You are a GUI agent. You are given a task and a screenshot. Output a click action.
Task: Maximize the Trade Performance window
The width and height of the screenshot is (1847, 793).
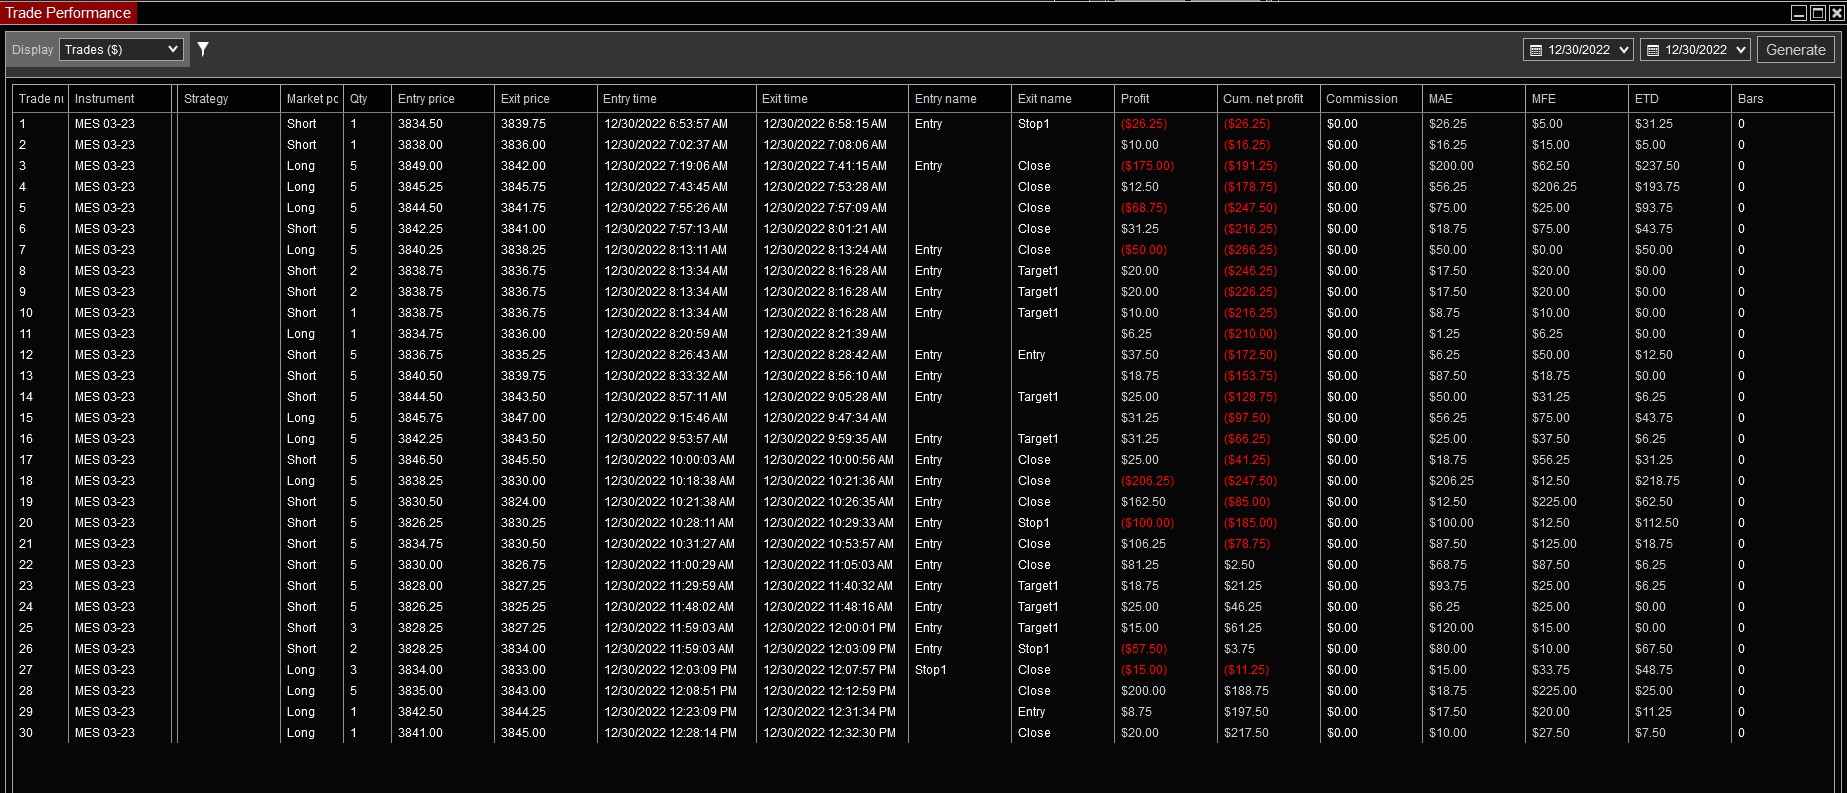coord(1817,13)
